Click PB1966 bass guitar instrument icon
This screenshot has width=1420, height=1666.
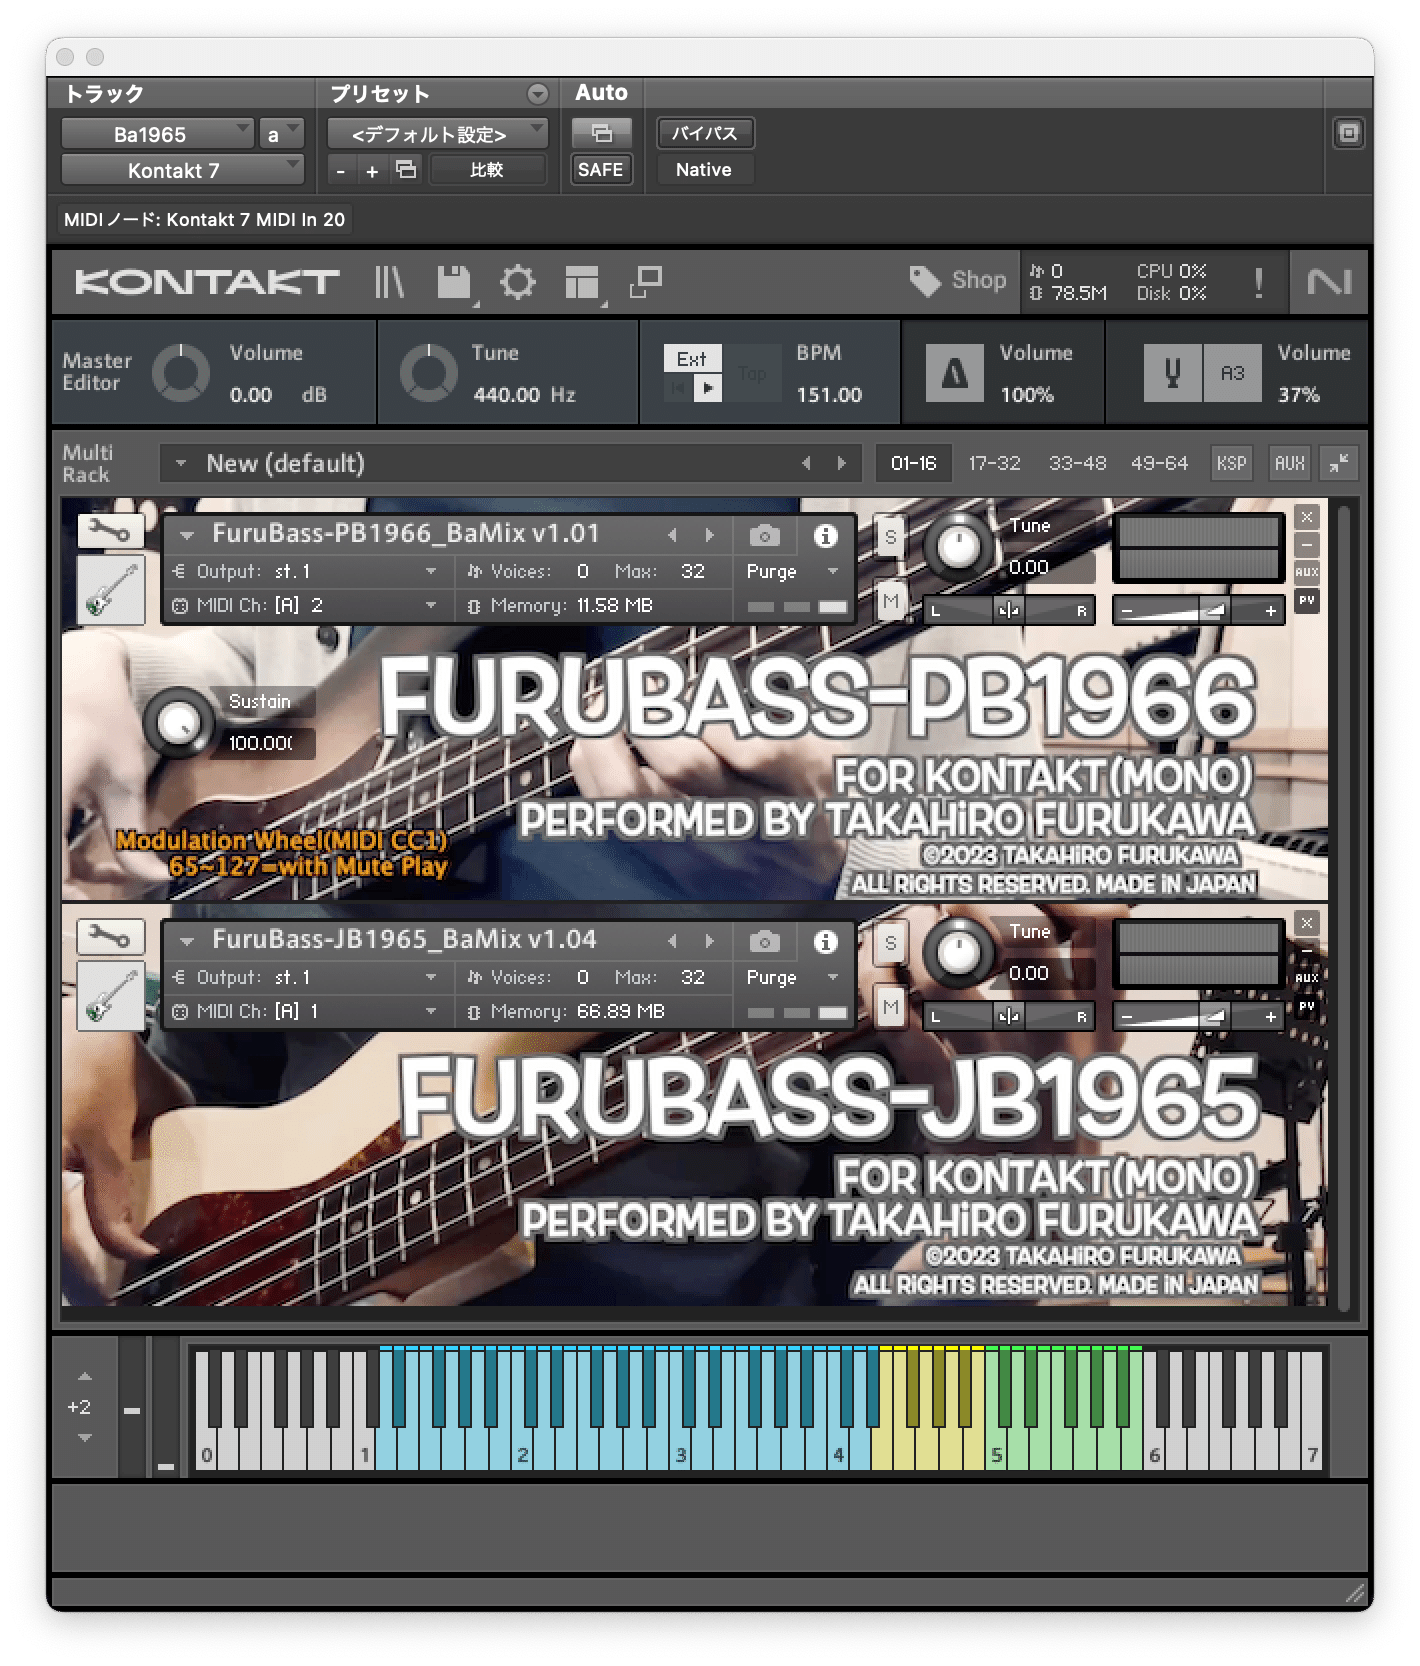tap(111, 590)
